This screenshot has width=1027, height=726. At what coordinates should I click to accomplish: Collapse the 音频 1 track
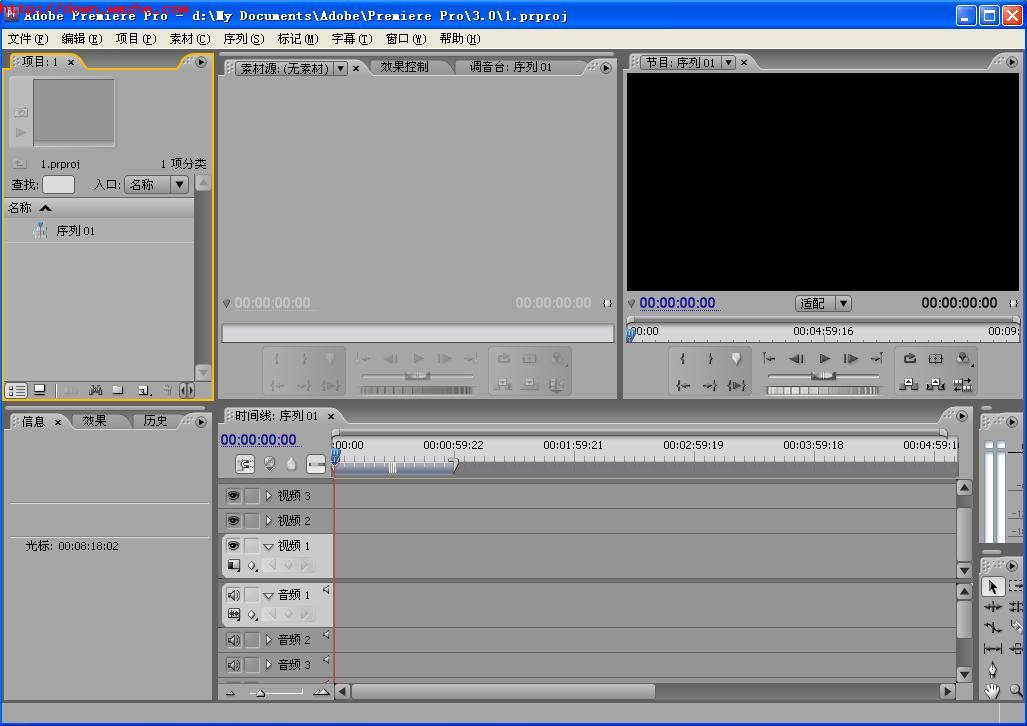(x=268, y=596)
